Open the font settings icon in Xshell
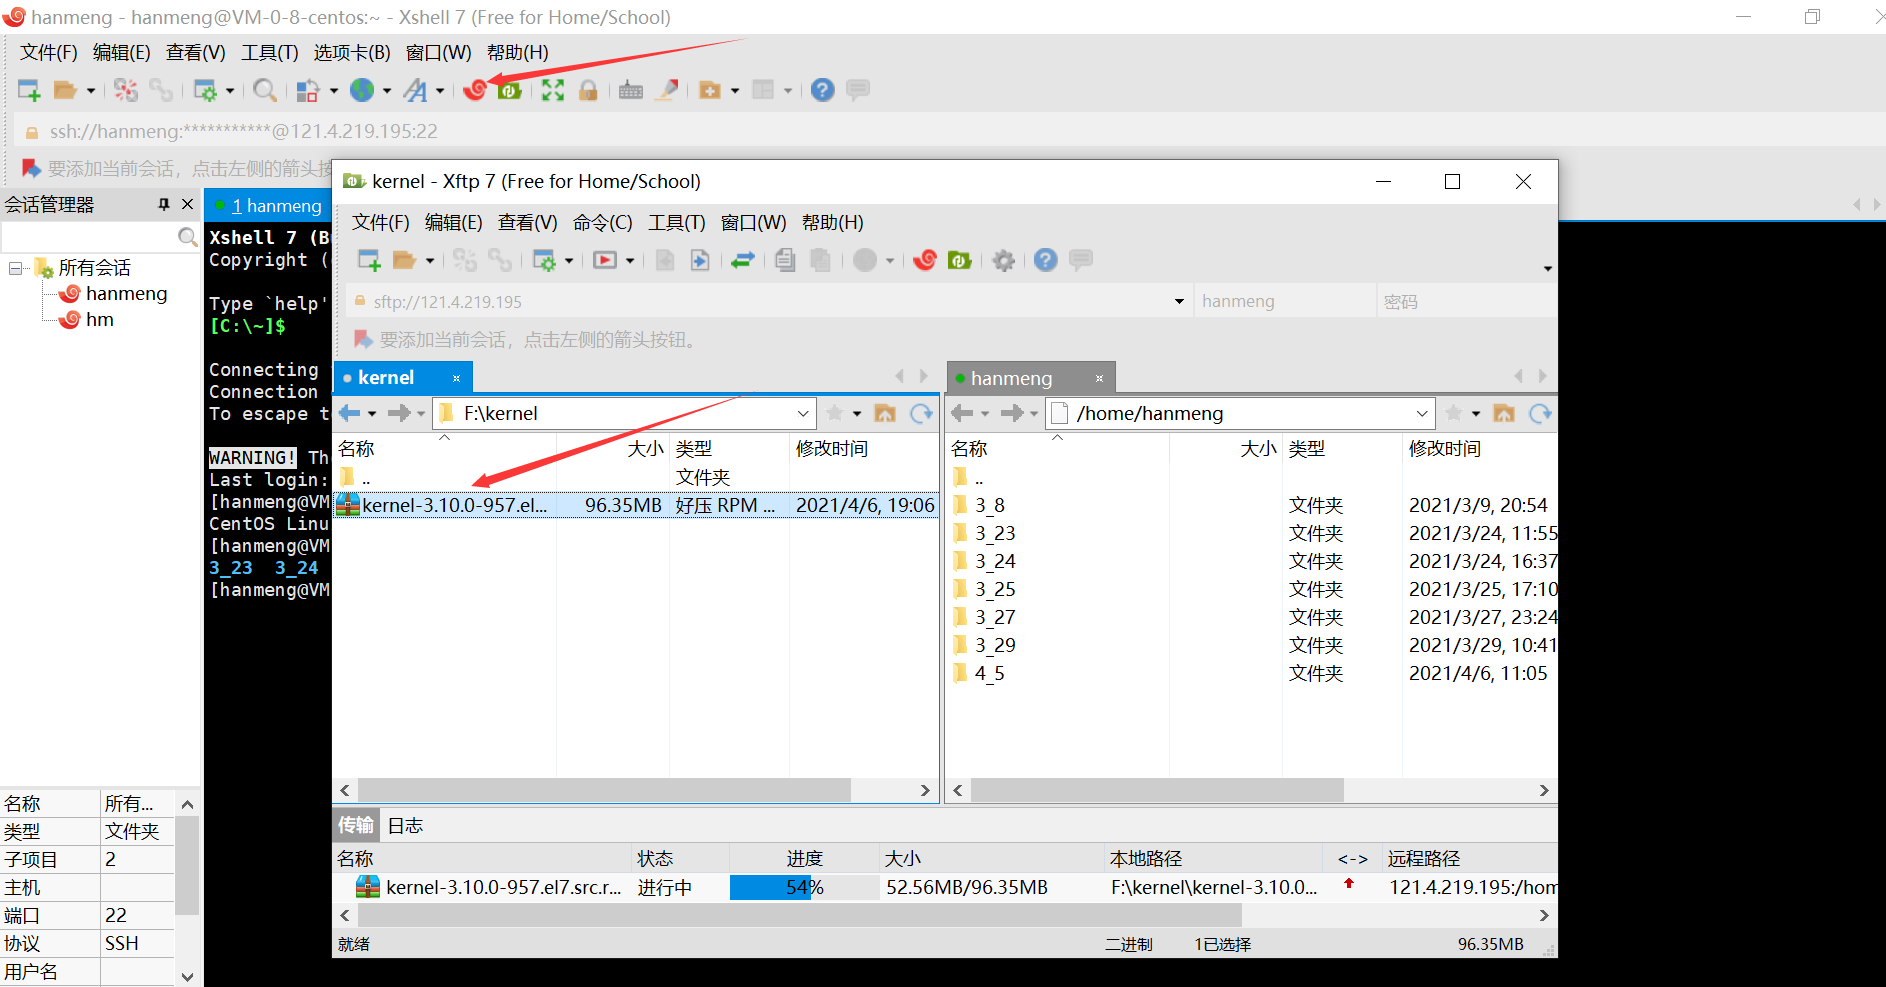 pyautogui.click(x=415, y=90)
